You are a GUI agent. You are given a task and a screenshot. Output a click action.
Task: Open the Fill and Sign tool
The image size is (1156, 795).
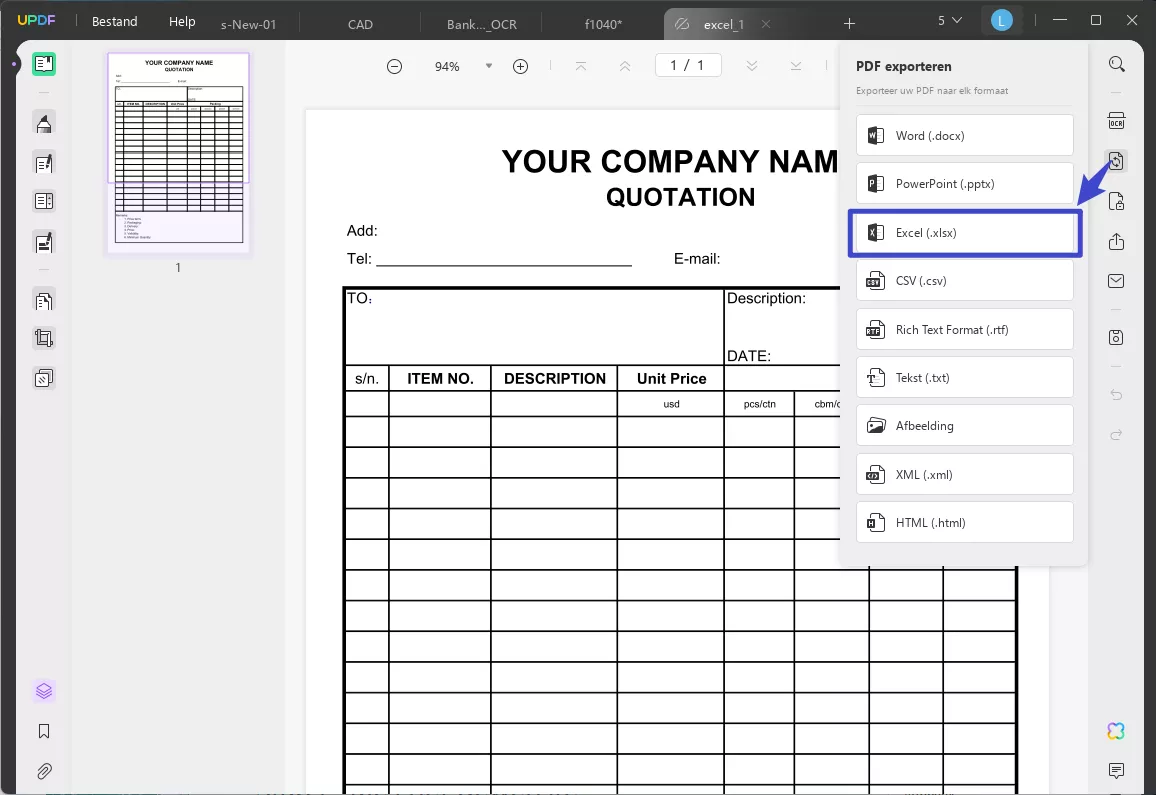pos(44,242)
